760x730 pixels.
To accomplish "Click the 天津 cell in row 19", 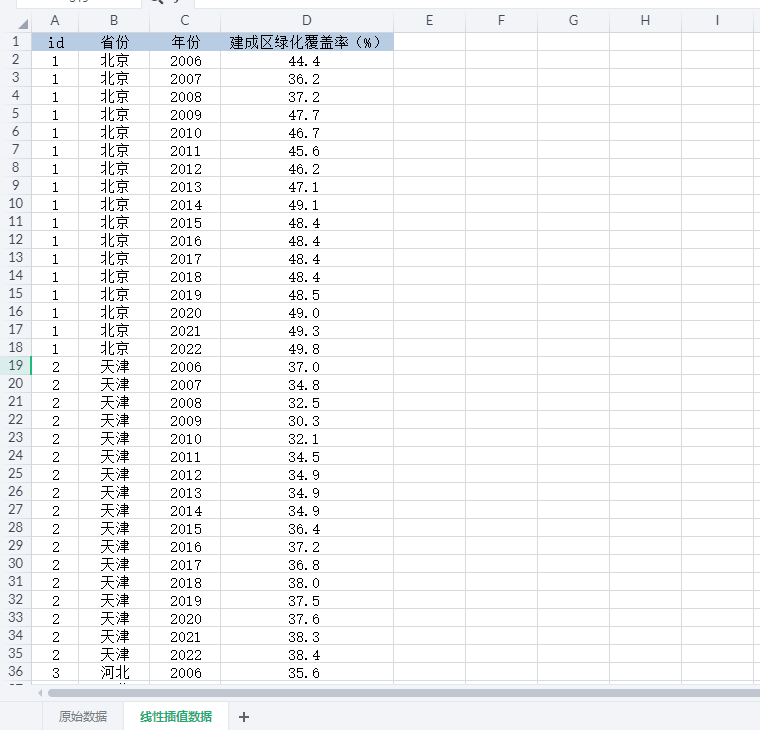I will pyautogui.click(x=114, y=366).
